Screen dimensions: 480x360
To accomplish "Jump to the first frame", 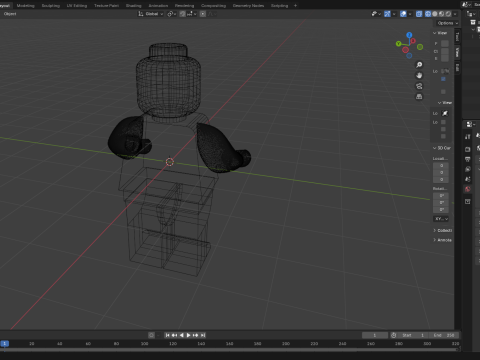I will [167, 335].
